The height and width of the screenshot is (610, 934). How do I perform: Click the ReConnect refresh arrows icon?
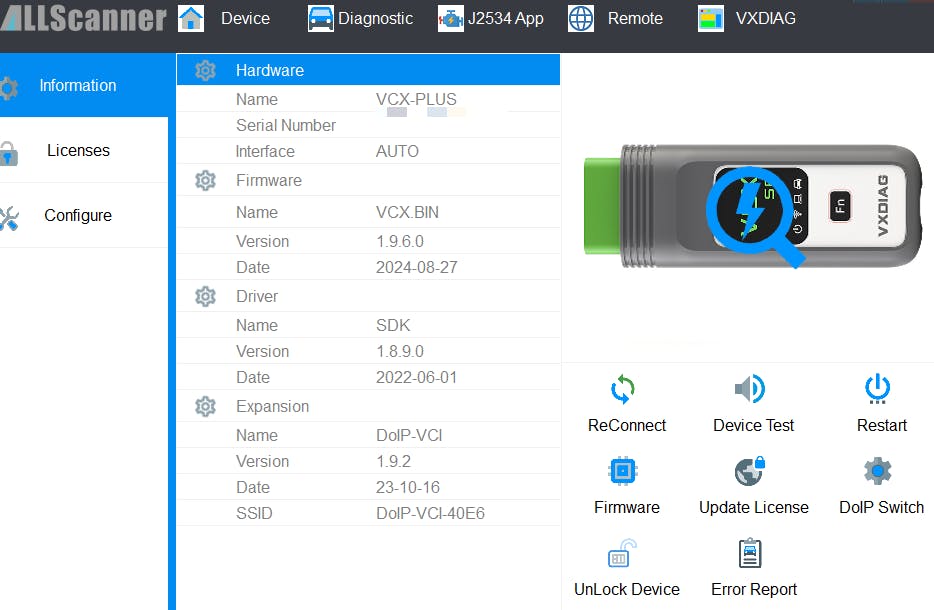tap(624, 389)
